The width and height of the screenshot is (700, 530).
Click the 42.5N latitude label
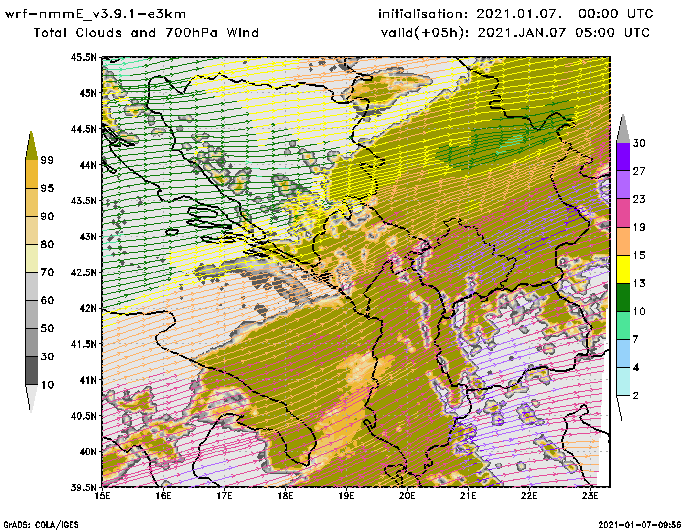point(83,272)
